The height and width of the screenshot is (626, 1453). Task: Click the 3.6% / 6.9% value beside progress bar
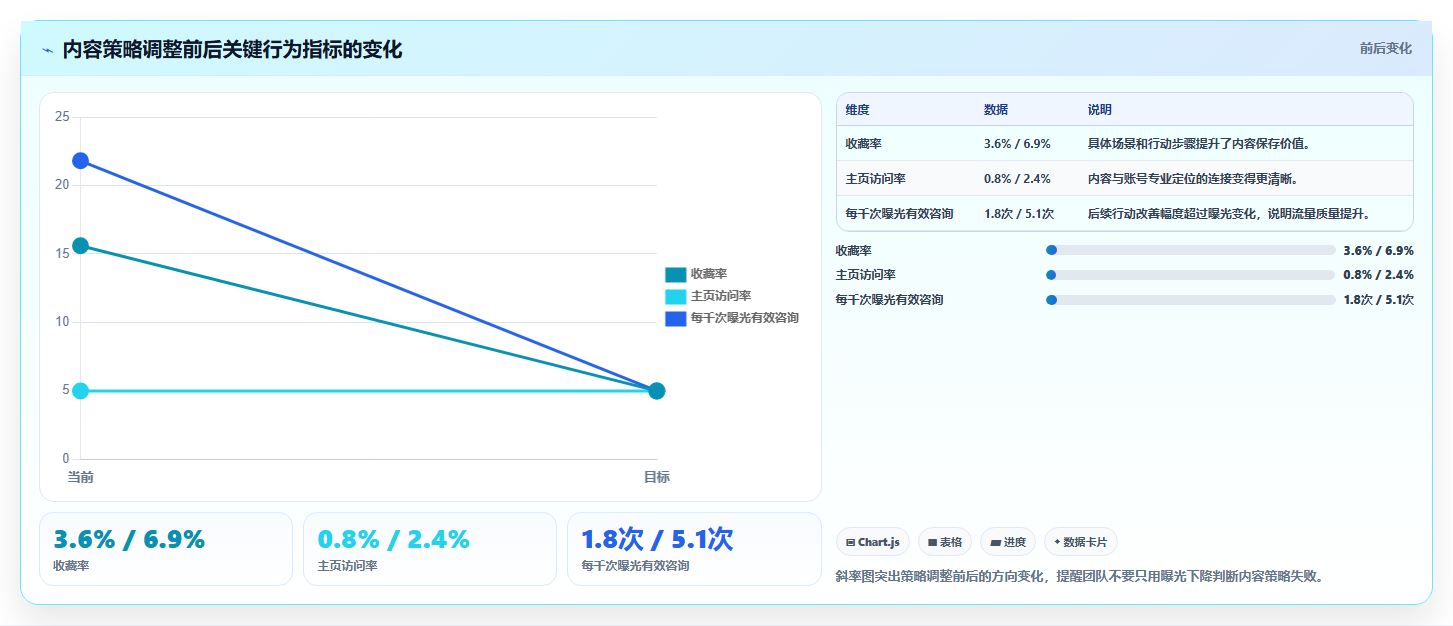(1378, 251)
